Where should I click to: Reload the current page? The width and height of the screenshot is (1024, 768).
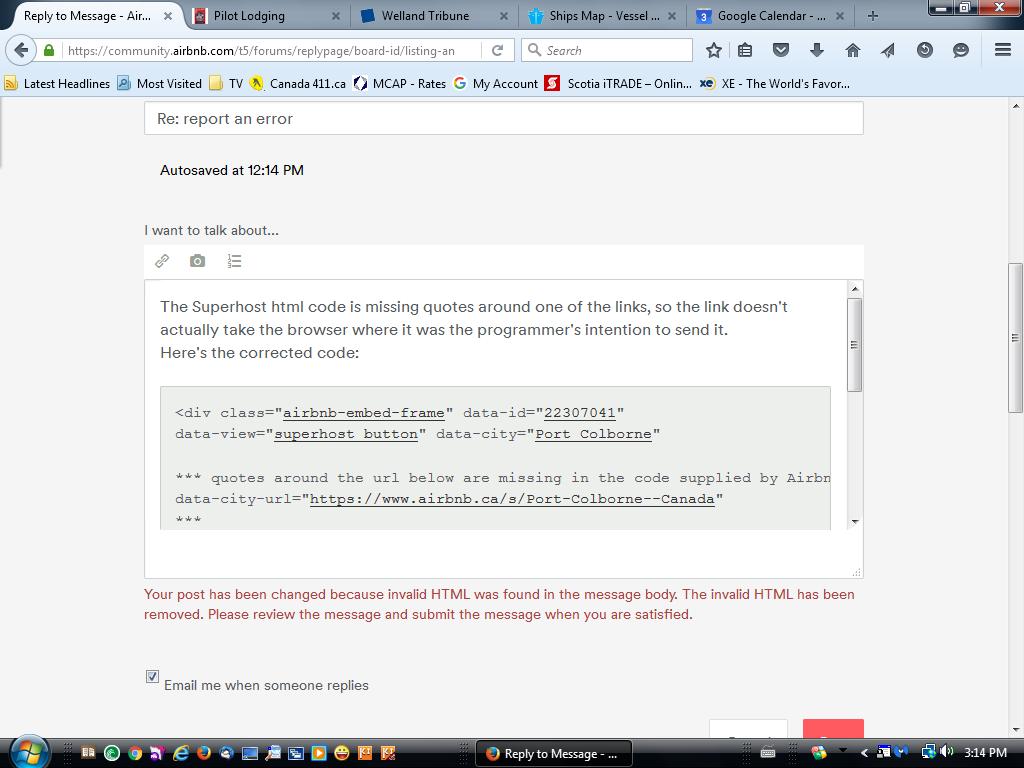point(497,49)
